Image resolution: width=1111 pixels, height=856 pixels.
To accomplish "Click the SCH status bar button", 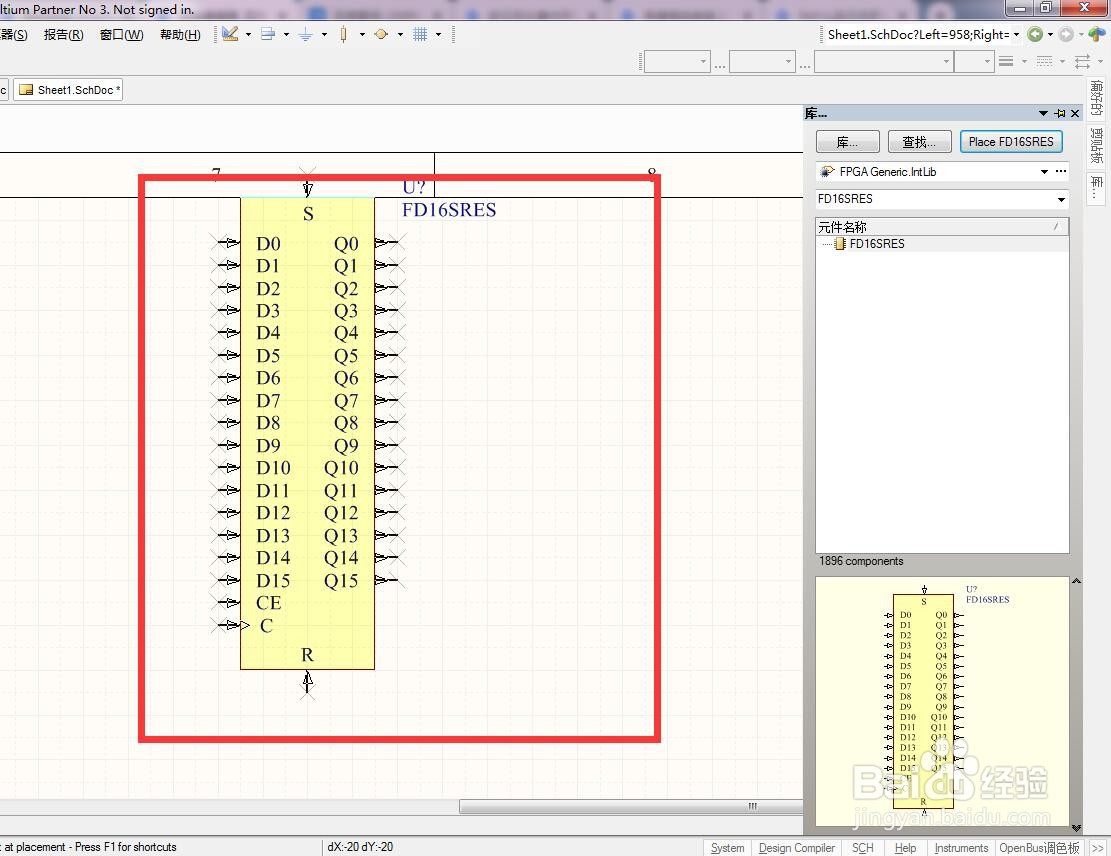I will click(862, 847).
